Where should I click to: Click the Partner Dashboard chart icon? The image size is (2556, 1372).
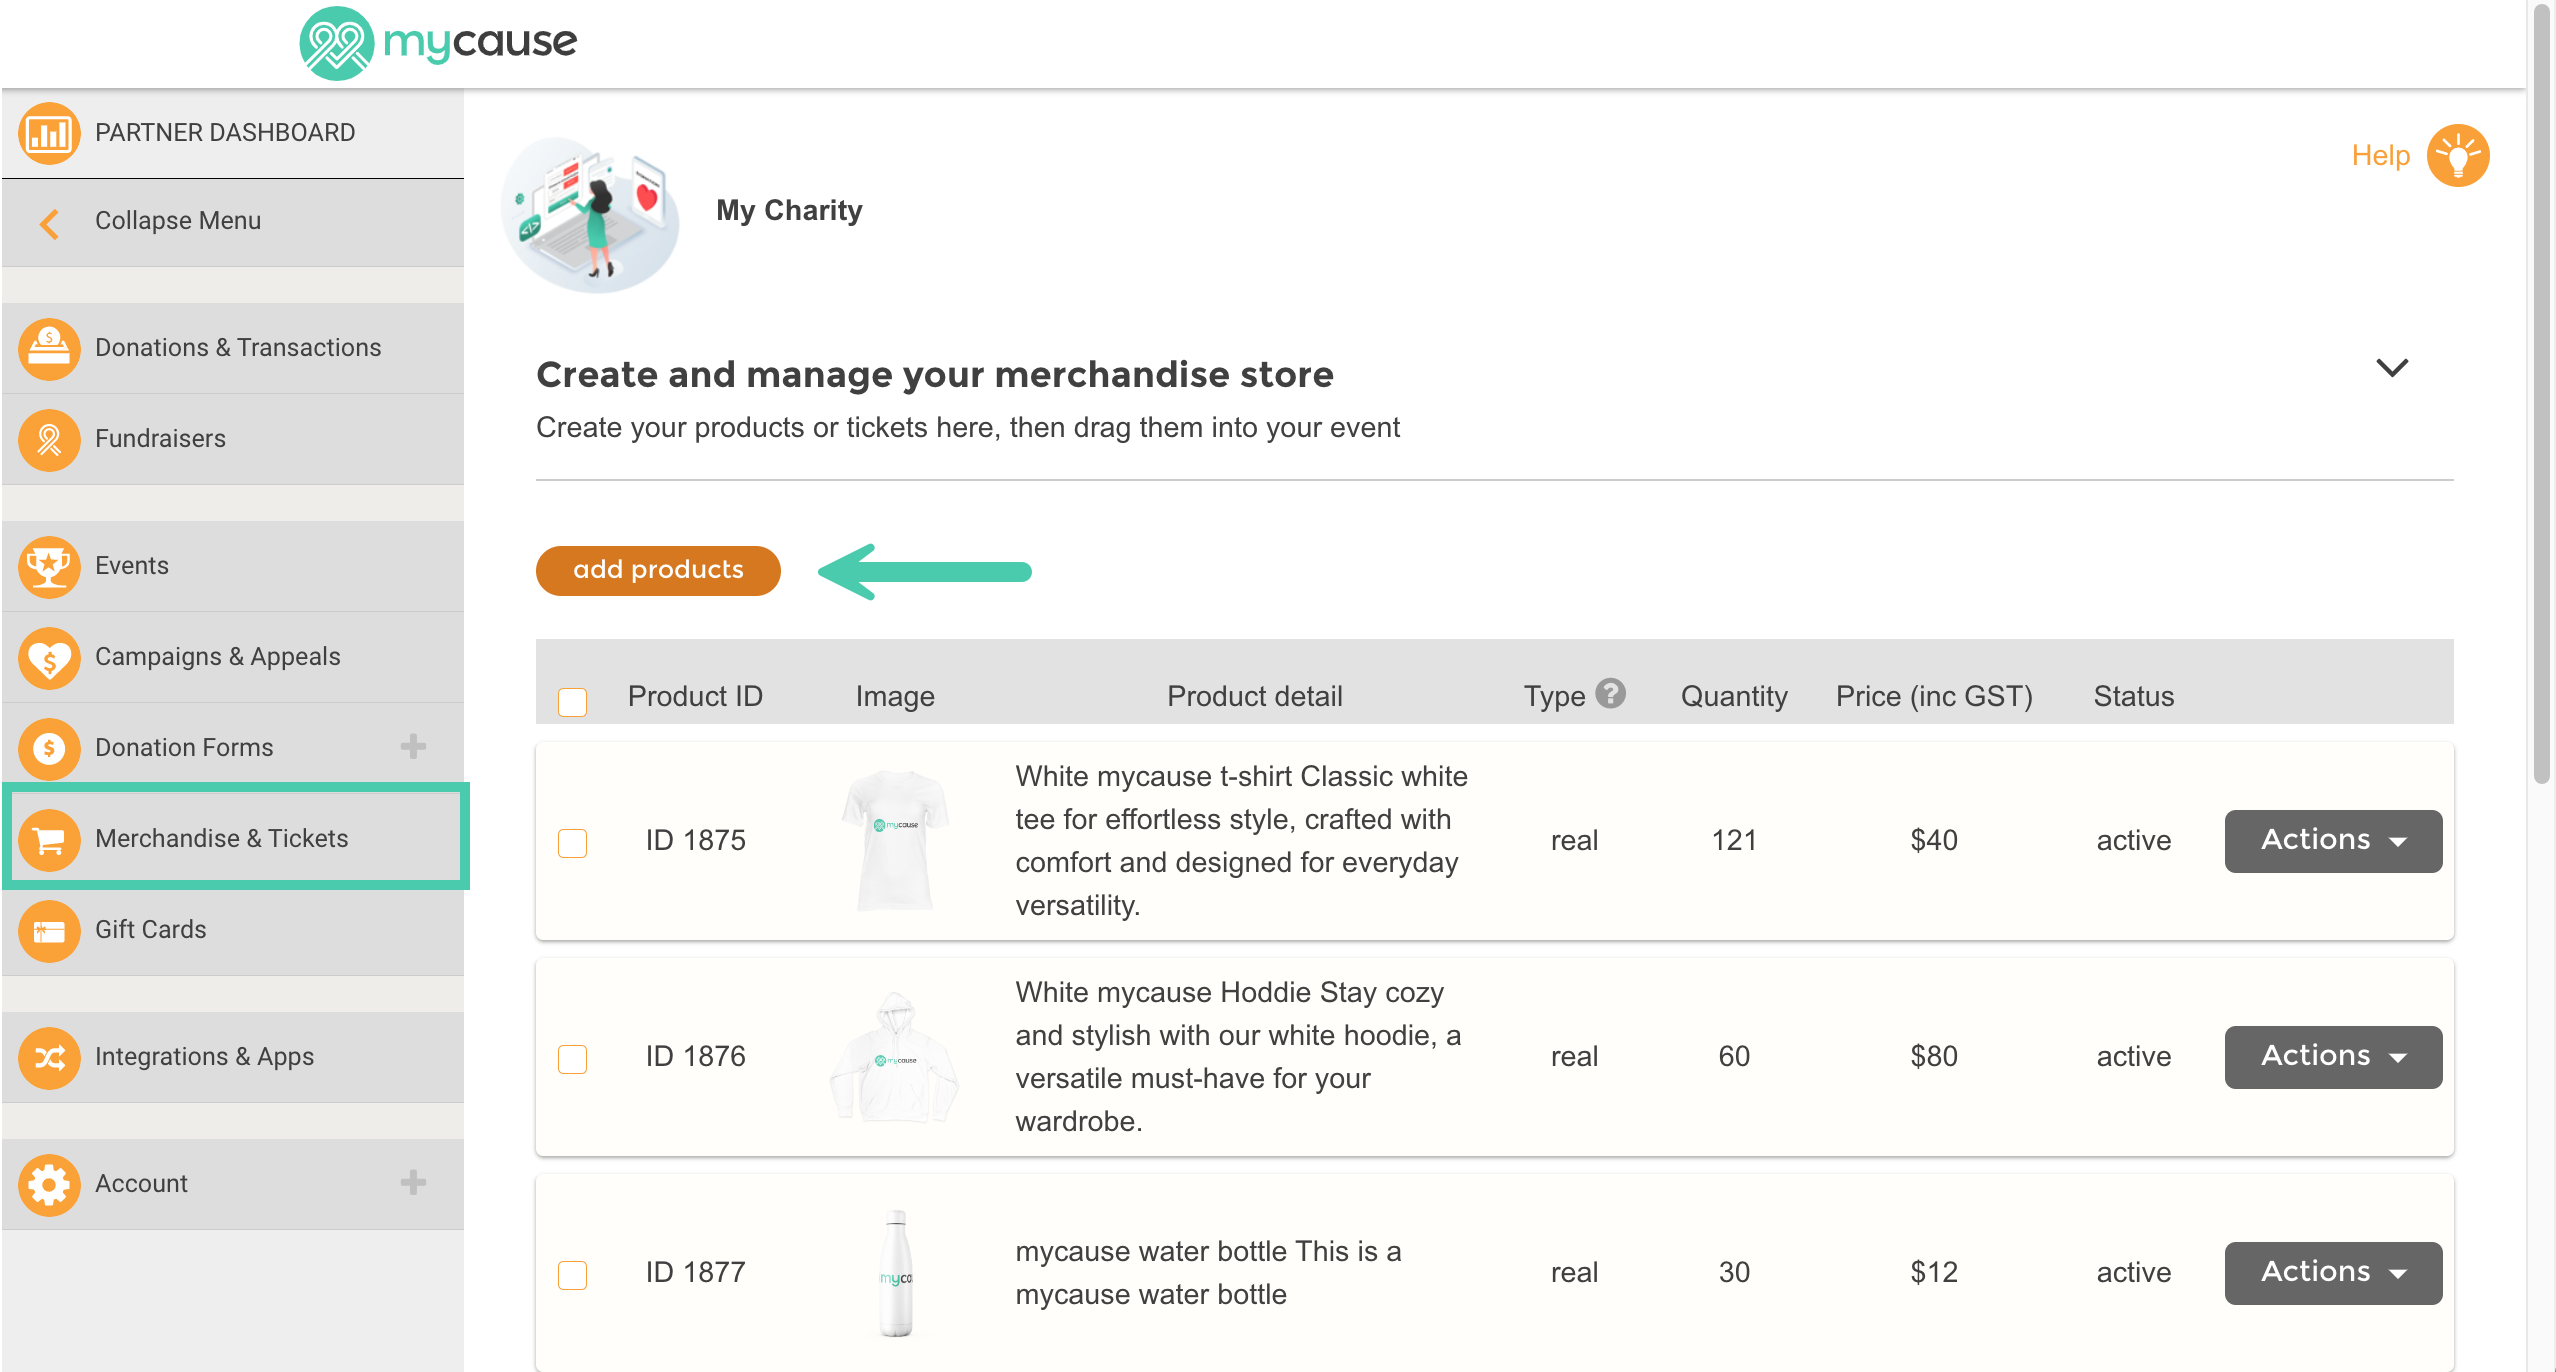[x=48, y=133]
